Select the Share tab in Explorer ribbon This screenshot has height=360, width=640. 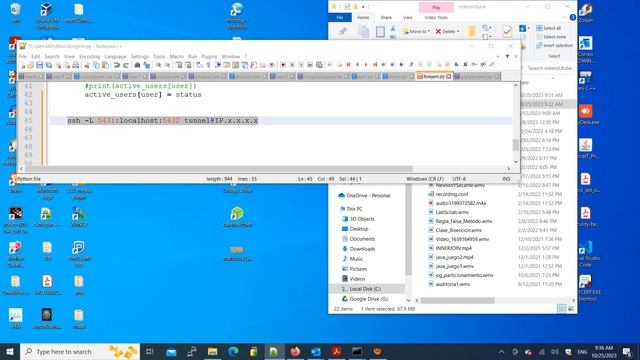coord(386,18)
